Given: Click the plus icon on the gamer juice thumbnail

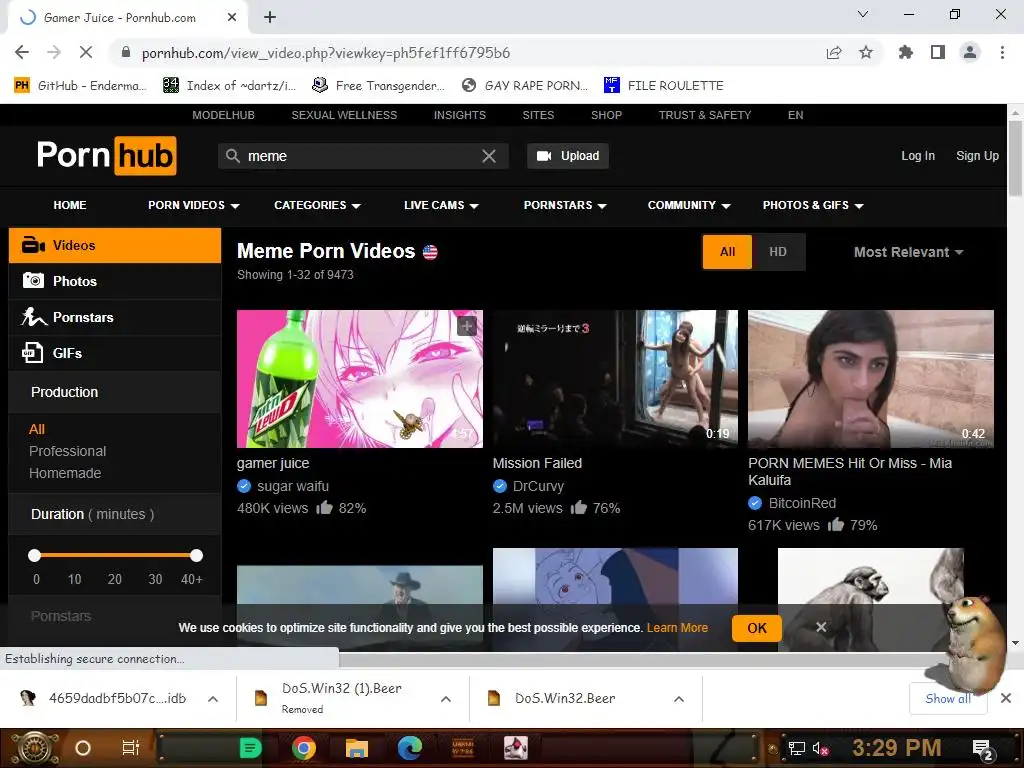Looking at the screenshot, I should coord(466,326).
